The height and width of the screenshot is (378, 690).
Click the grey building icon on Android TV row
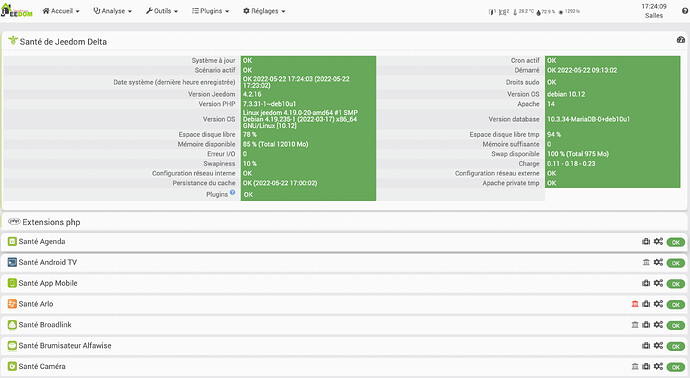[646, 262]
